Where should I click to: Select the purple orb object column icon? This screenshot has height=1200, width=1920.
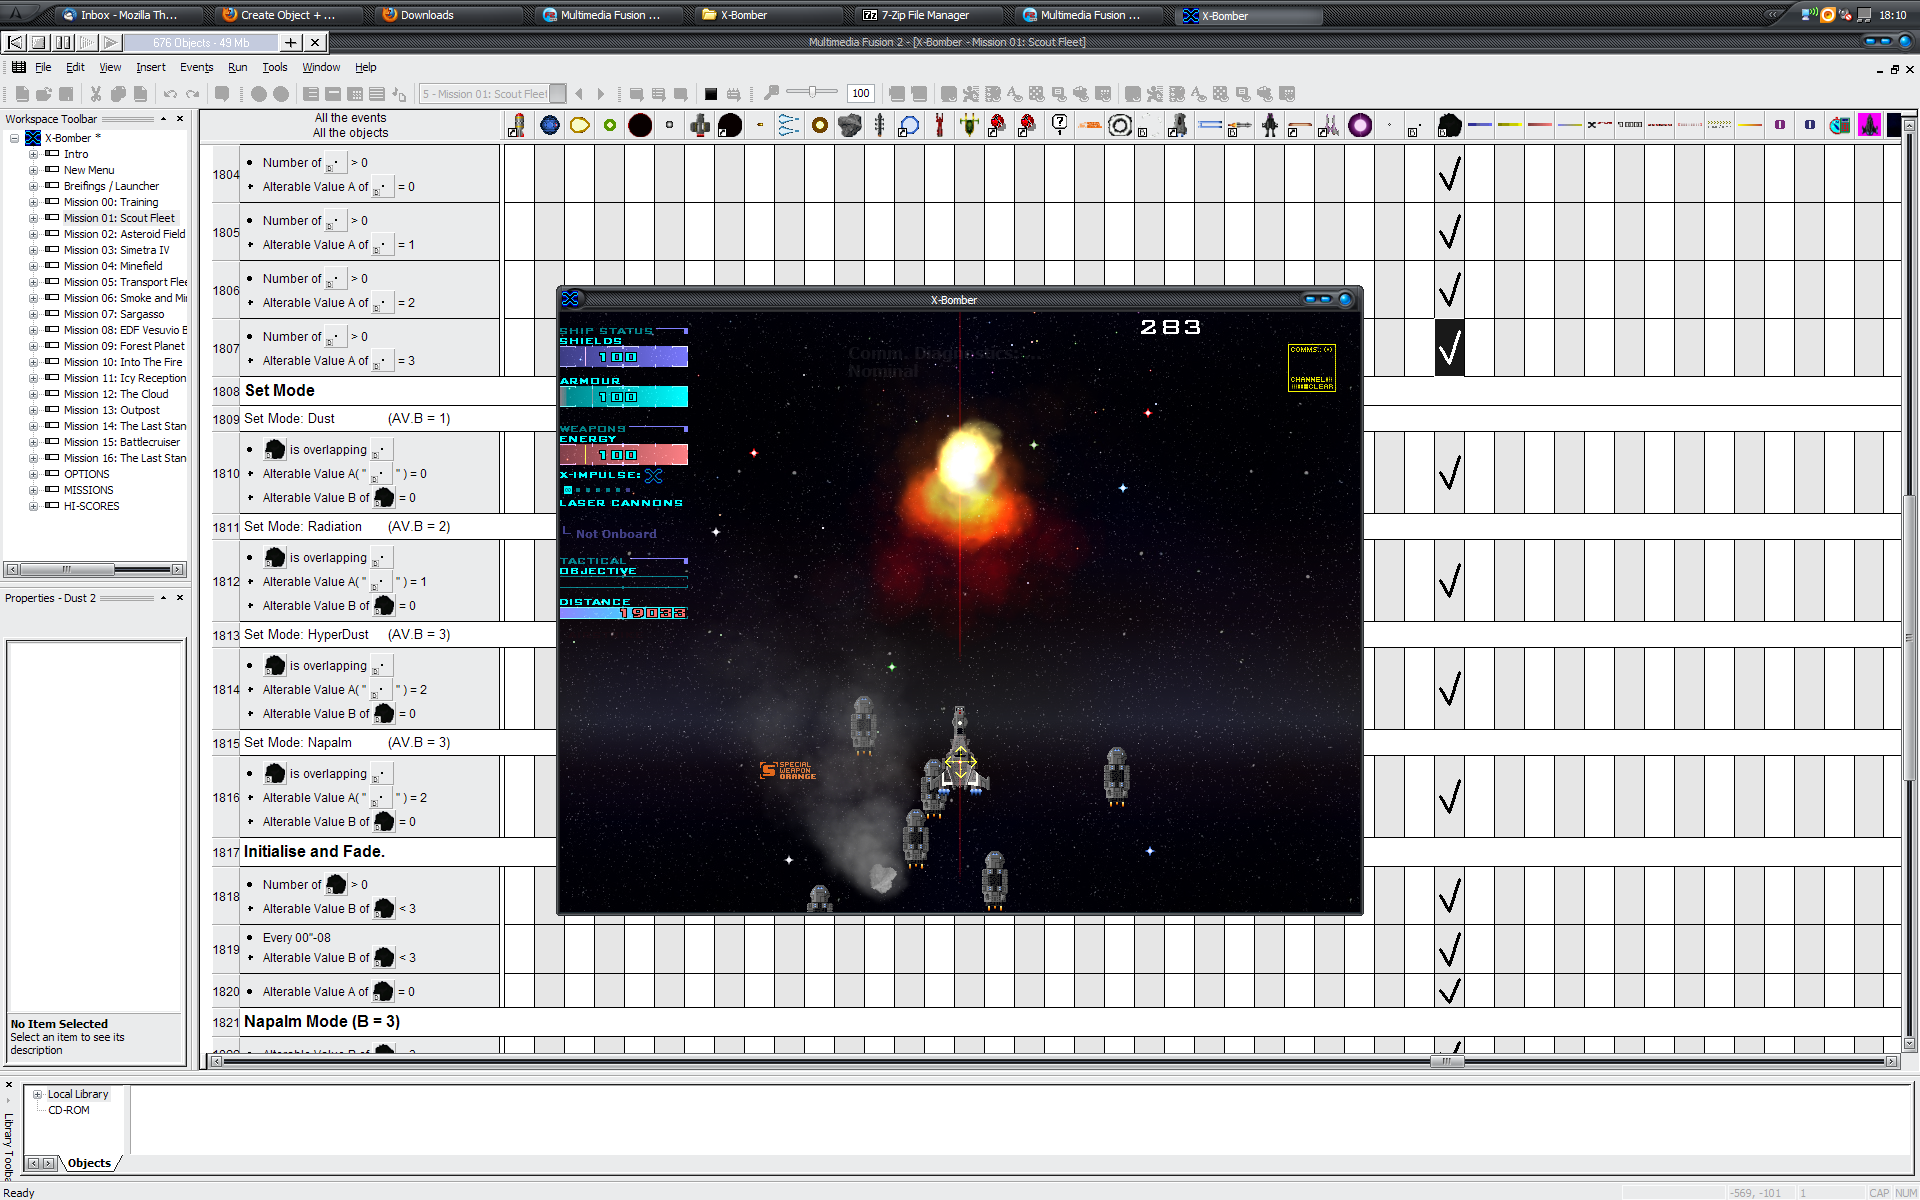(1359, 125)
